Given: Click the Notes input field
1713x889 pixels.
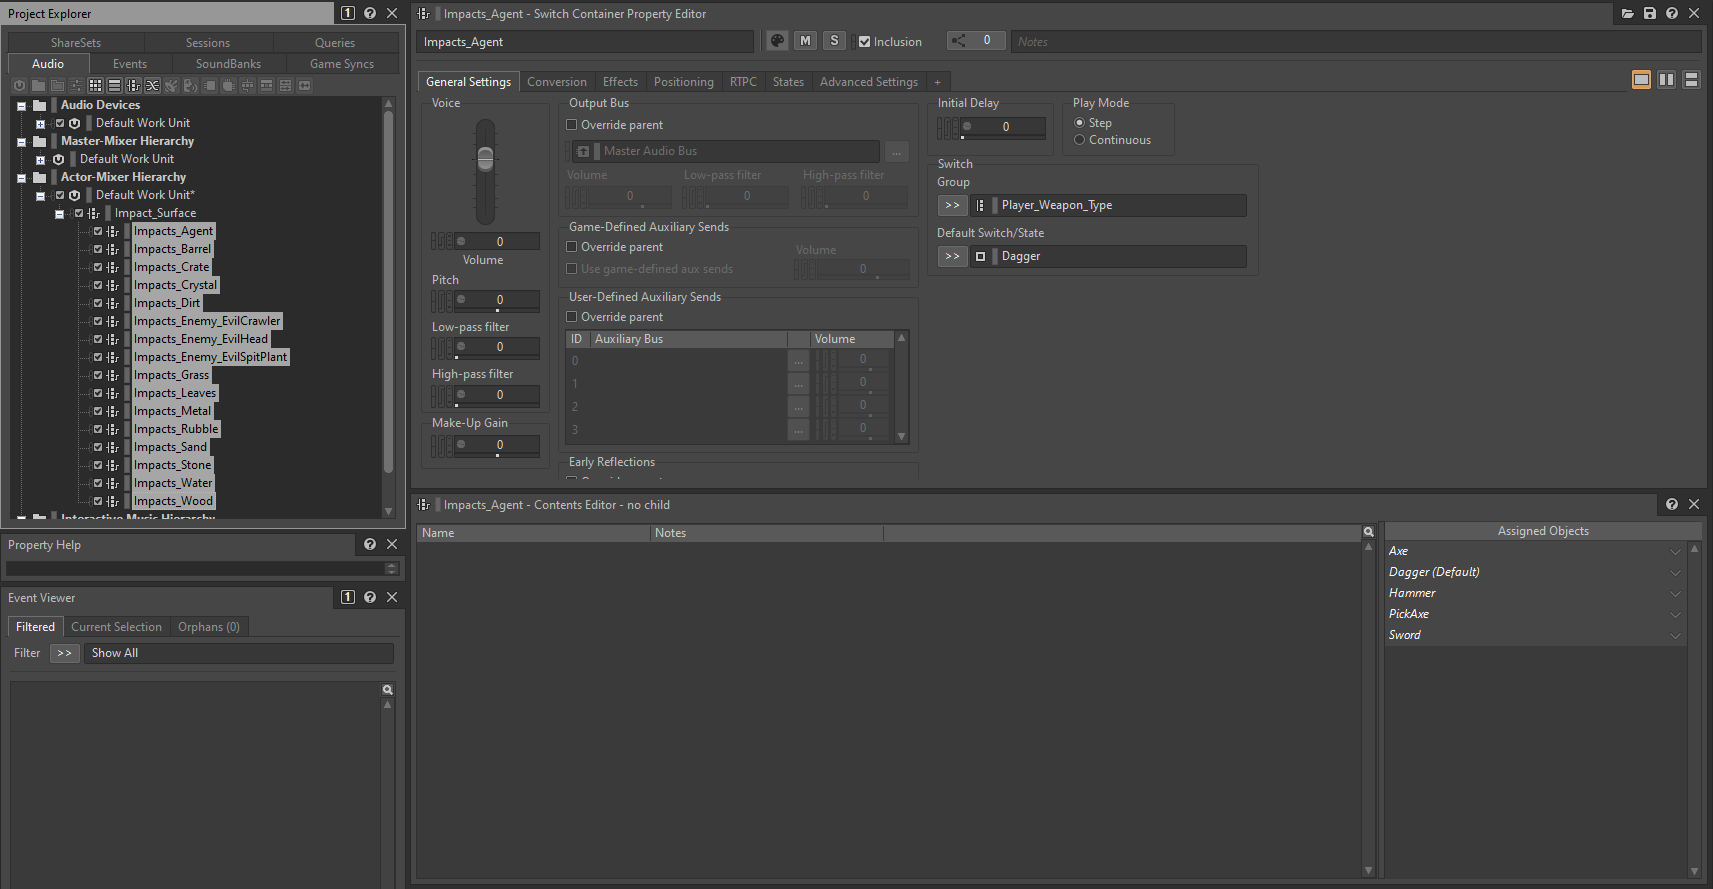Looking at the screenshot, I should (1356, 41).
